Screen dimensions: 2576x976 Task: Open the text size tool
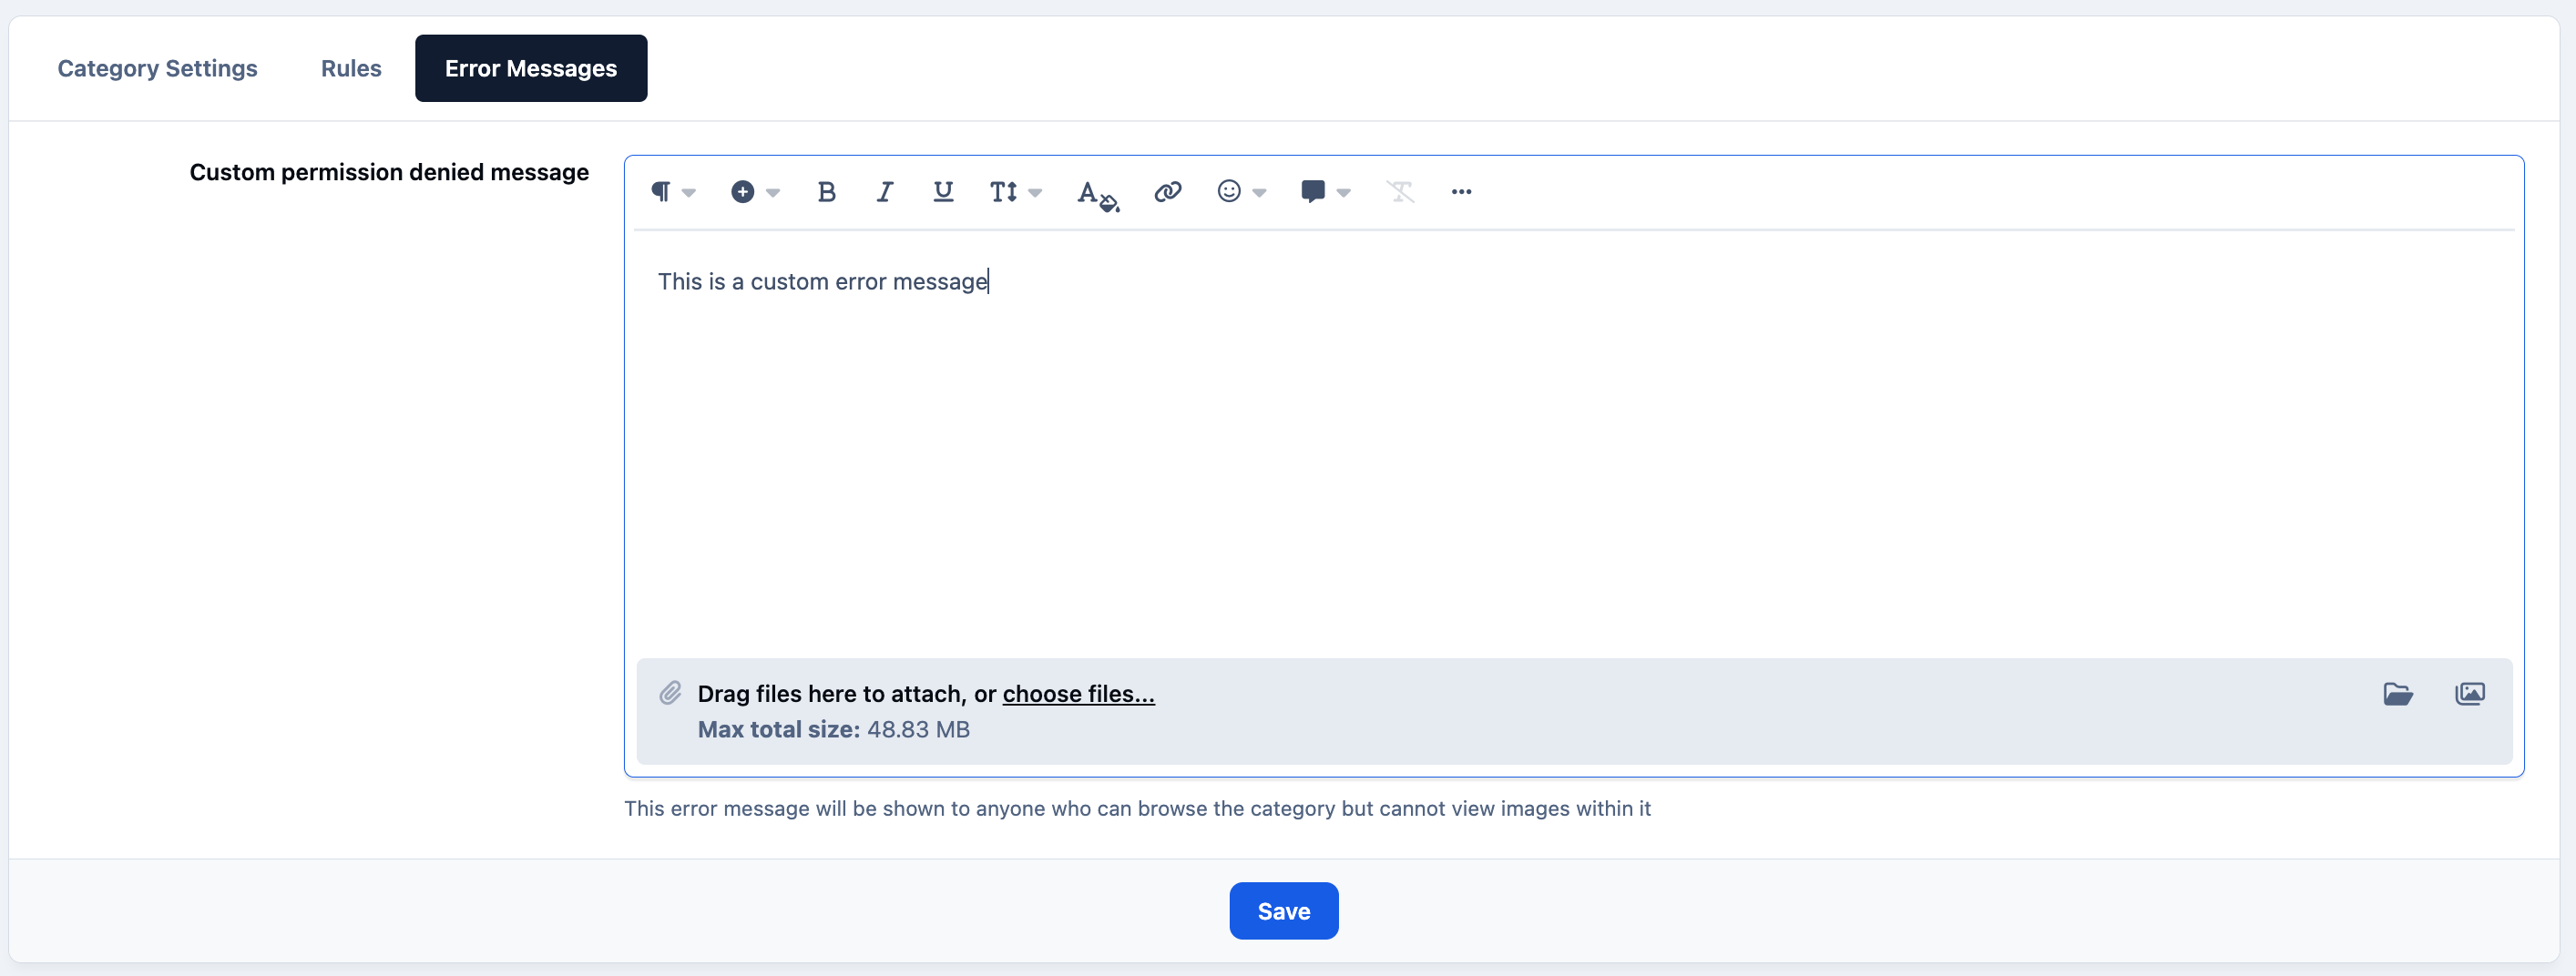[1003, 191]
